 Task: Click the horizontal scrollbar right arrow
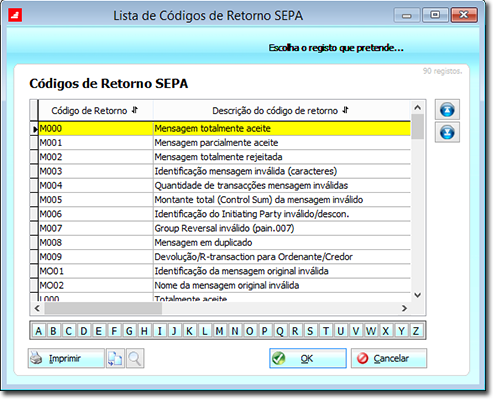coord(404,308)
